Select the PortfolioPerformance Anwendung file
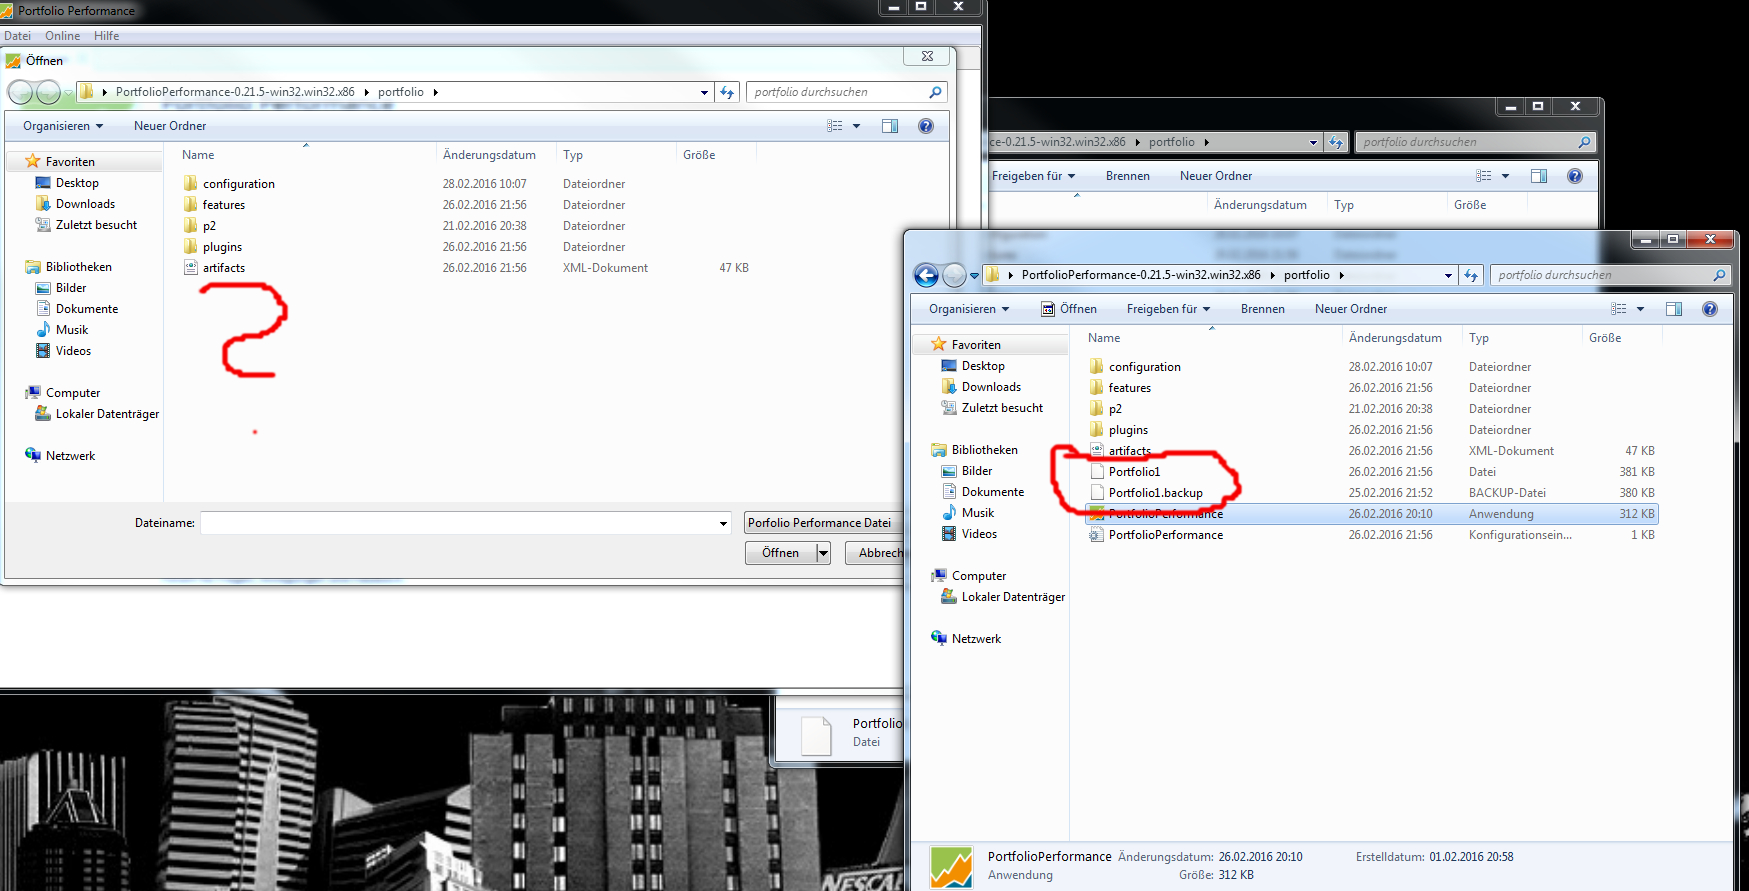The width and height of the screenshot is (1749, 891). click(1166, 514)
